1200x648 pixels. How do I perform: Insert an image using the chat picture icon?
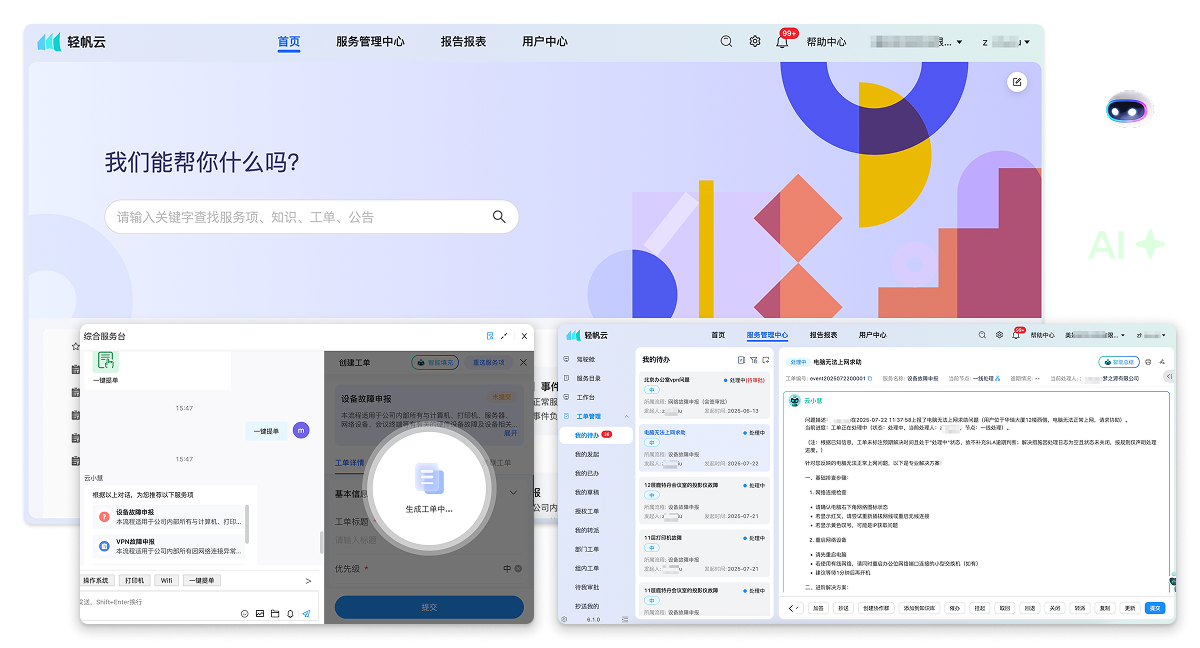click(x=260, y=613)
